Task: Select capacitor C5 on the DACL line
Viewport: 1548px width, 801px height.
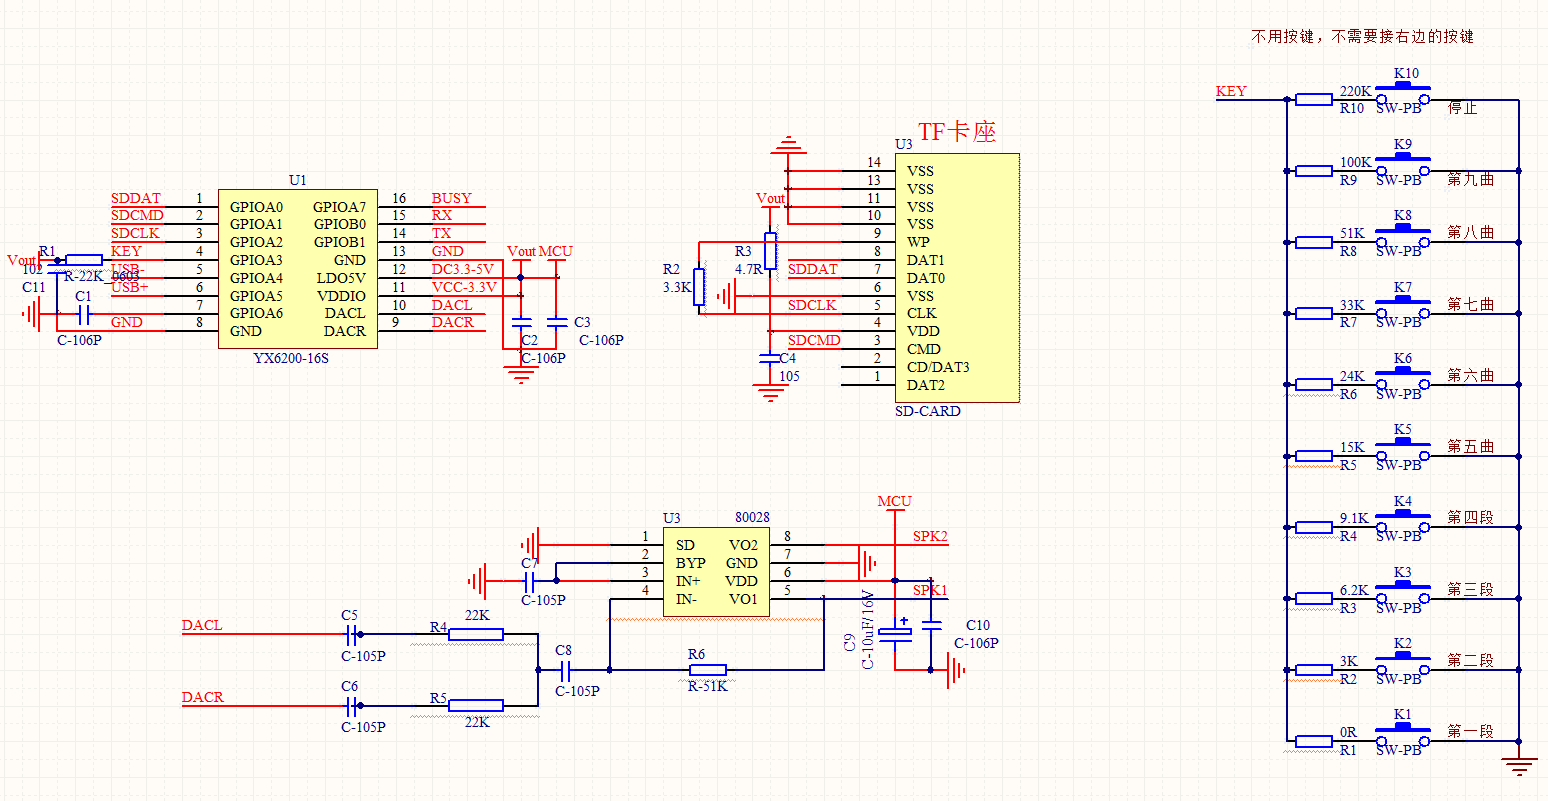Action: pos(350,634)
